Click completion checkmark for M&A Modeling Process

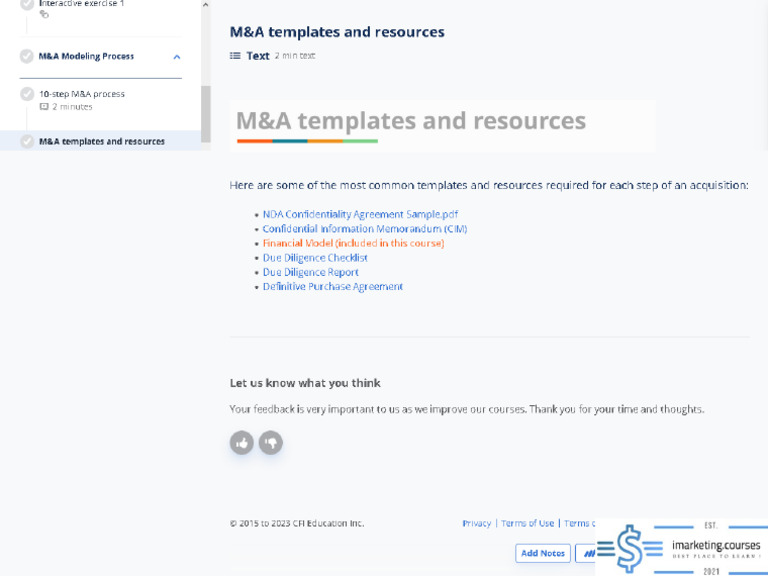pos(26,56)
